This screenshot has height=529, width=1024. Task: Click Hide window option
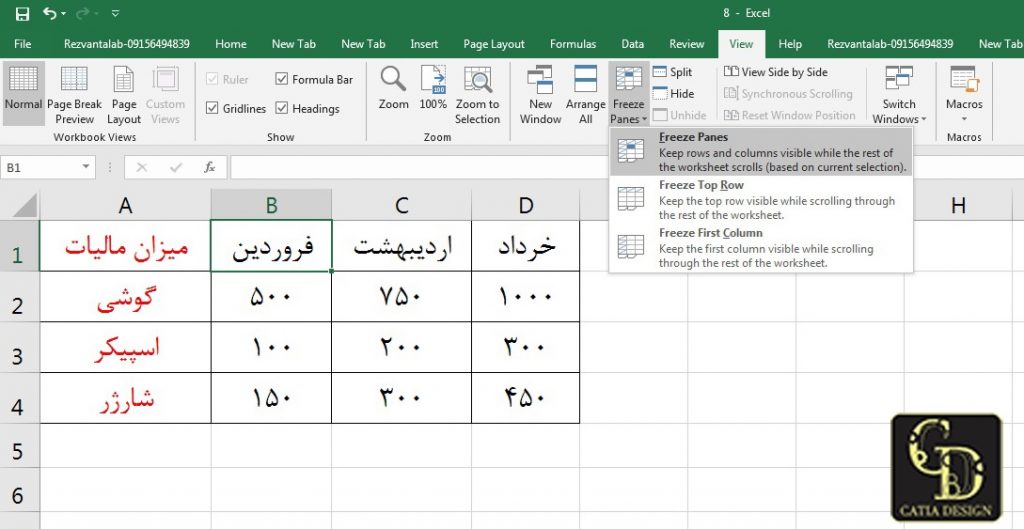click(x=673, y=93)
